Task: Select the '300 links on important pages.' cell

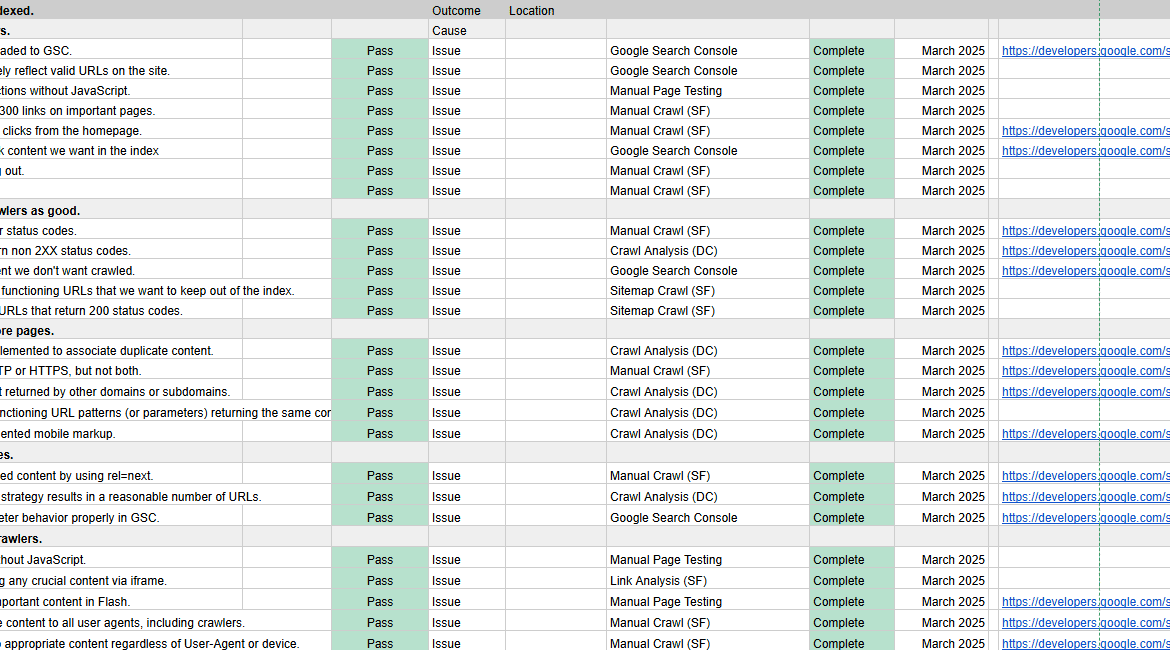Action: 121,110
